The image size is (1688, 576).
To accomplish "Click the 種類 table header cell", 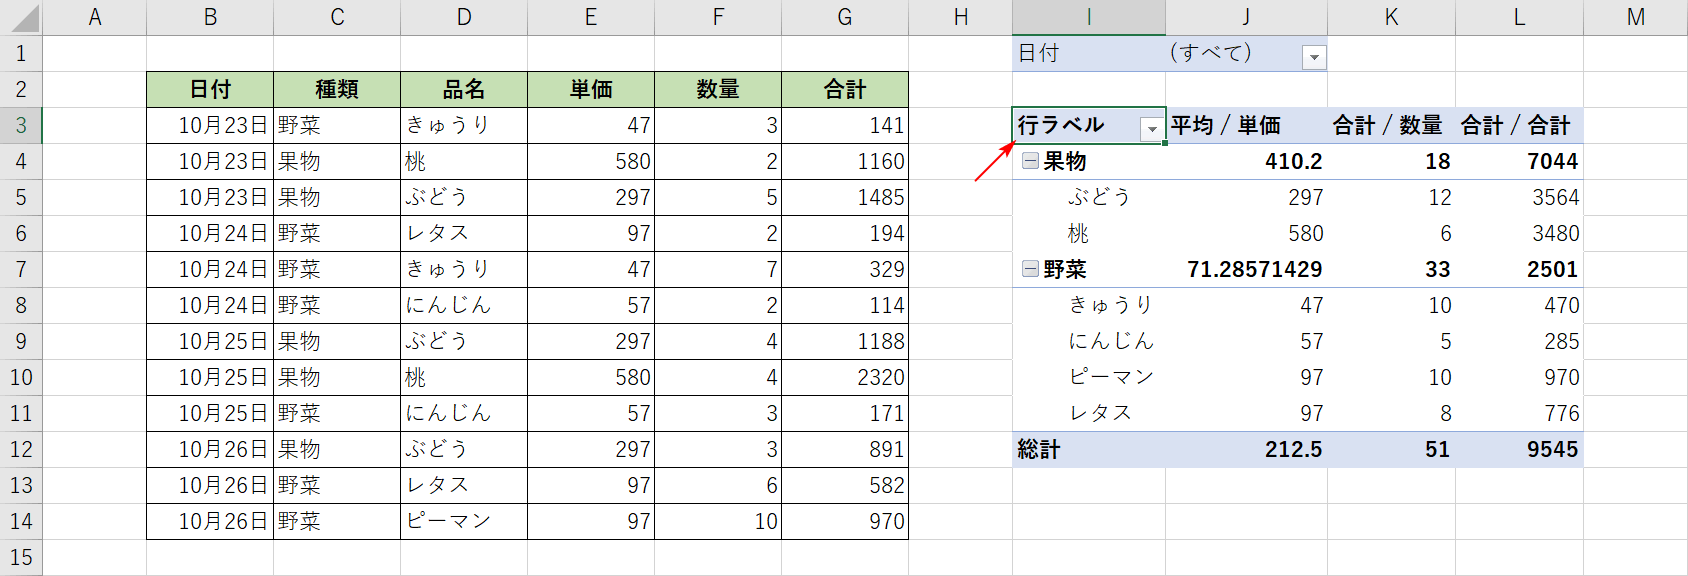I will 337,90.
